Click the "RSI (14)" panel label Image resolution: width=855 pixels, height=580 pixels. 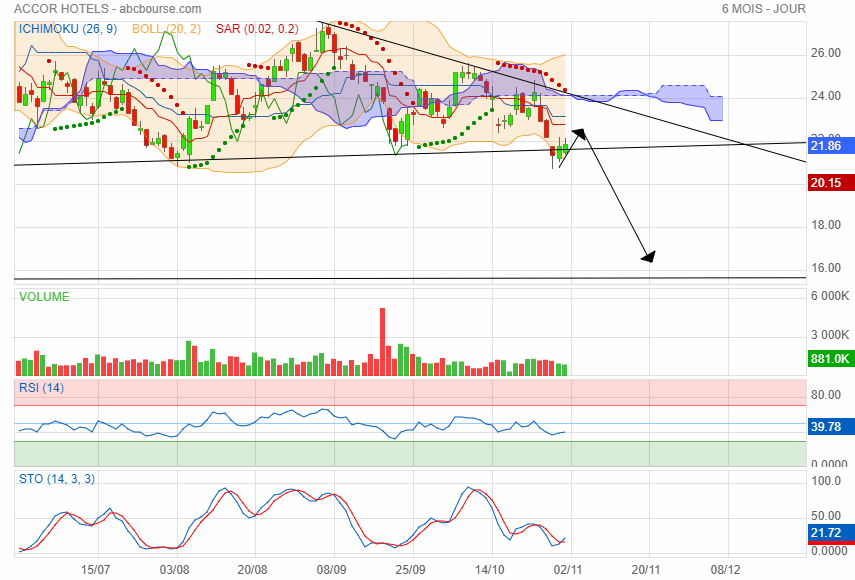point(41,388)
